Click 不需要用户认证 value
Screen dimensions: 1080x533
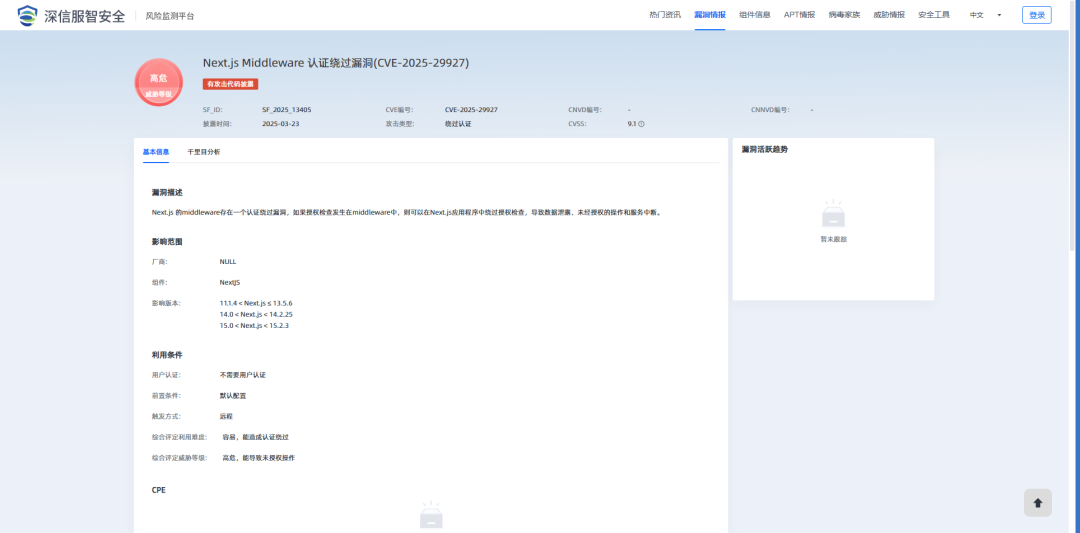pyautogui.click(x=242, y=375)
